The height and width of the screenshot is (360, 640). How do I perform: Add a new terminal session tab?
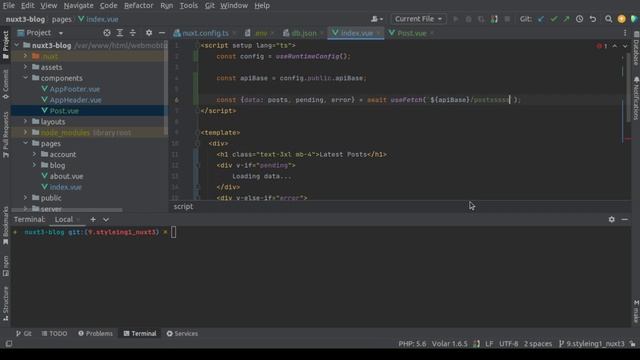pyautogui.click(x=93, y=220)
